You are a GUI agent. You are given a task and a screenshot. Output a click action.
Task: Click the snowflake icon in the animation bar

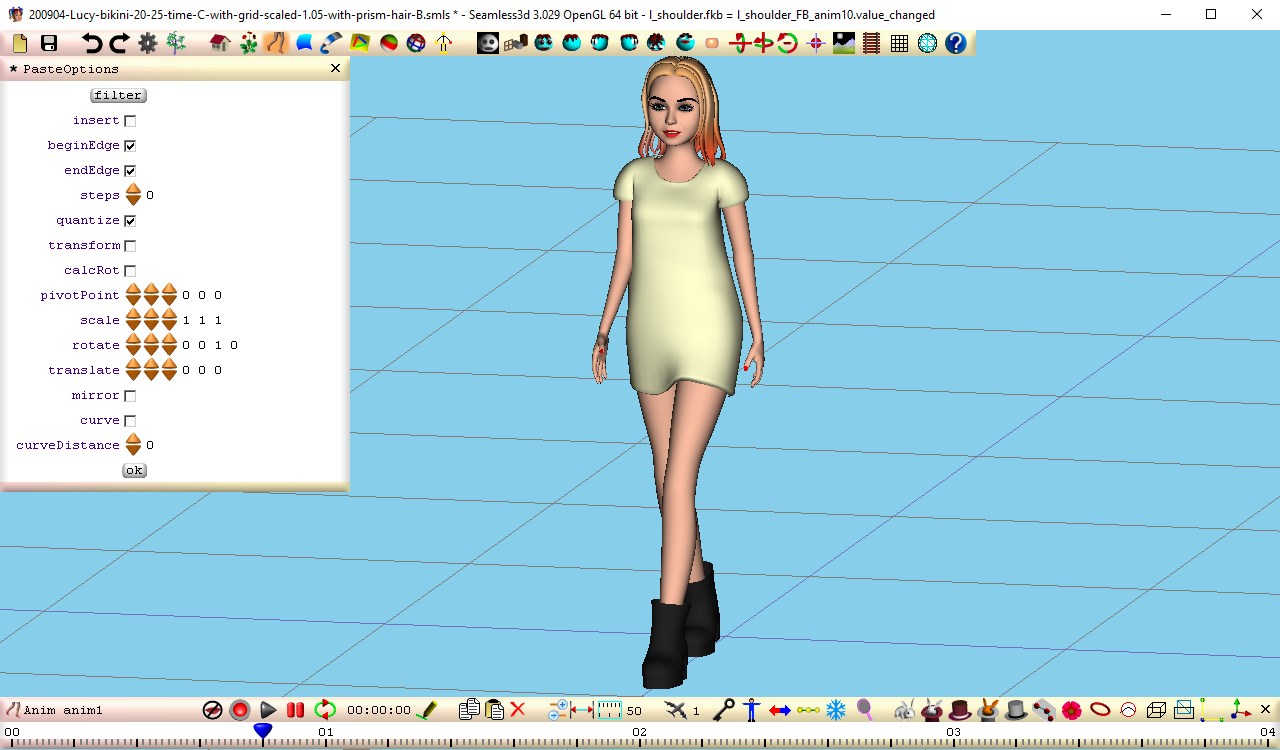click(836, 709)
